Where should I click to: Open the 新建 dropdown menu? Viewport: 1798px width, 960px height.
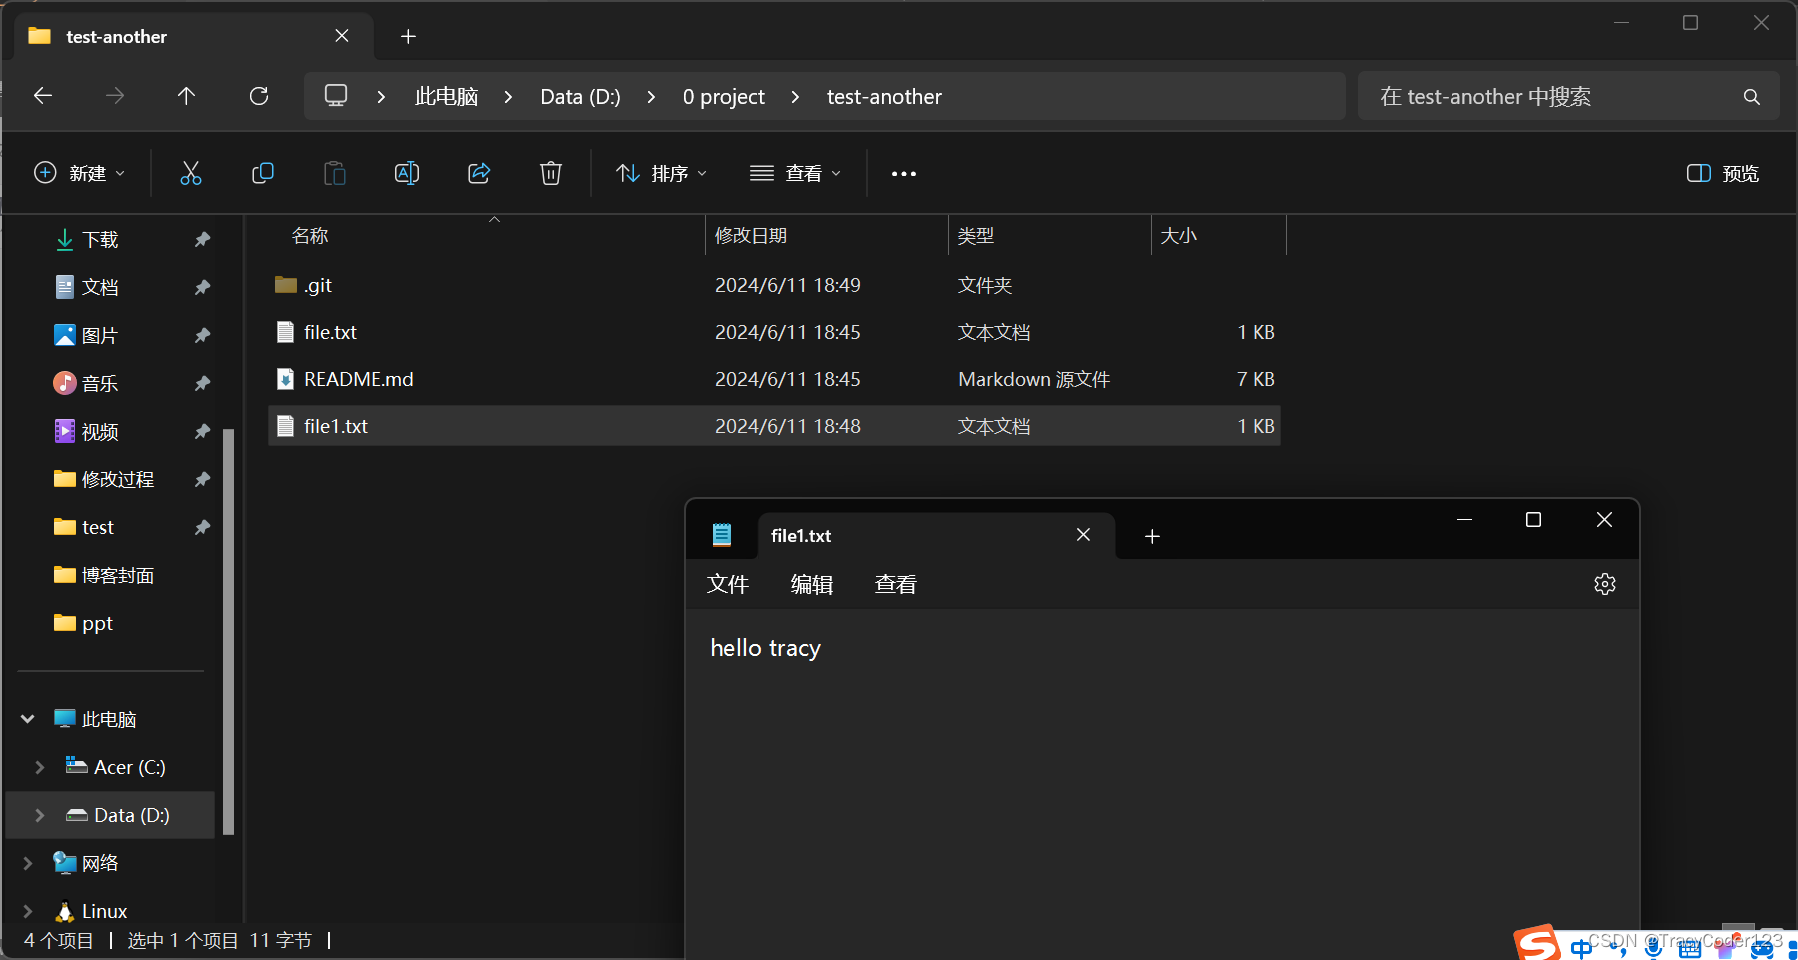[x=80, y=173]
